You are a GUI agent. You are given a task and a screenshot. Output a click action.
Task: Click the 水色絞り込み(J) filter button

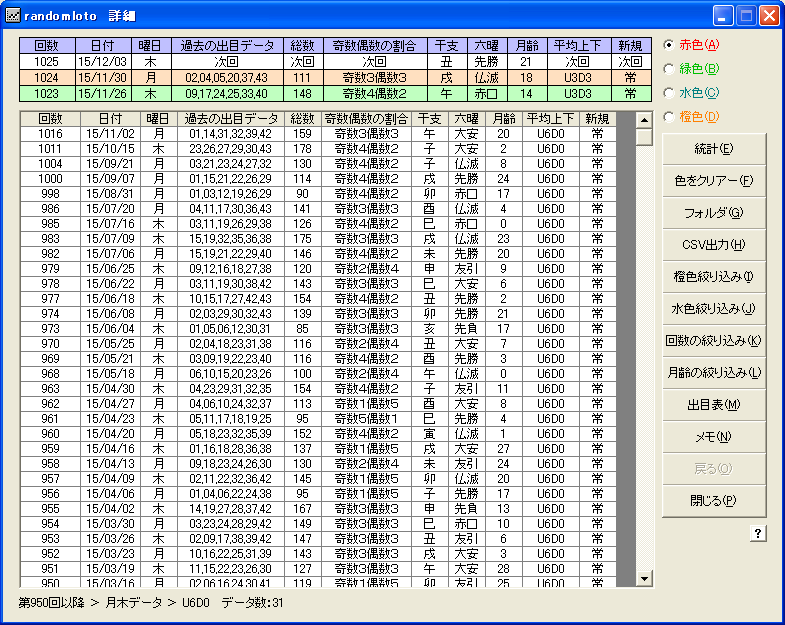pyautogui.click(x=714, y=309)
